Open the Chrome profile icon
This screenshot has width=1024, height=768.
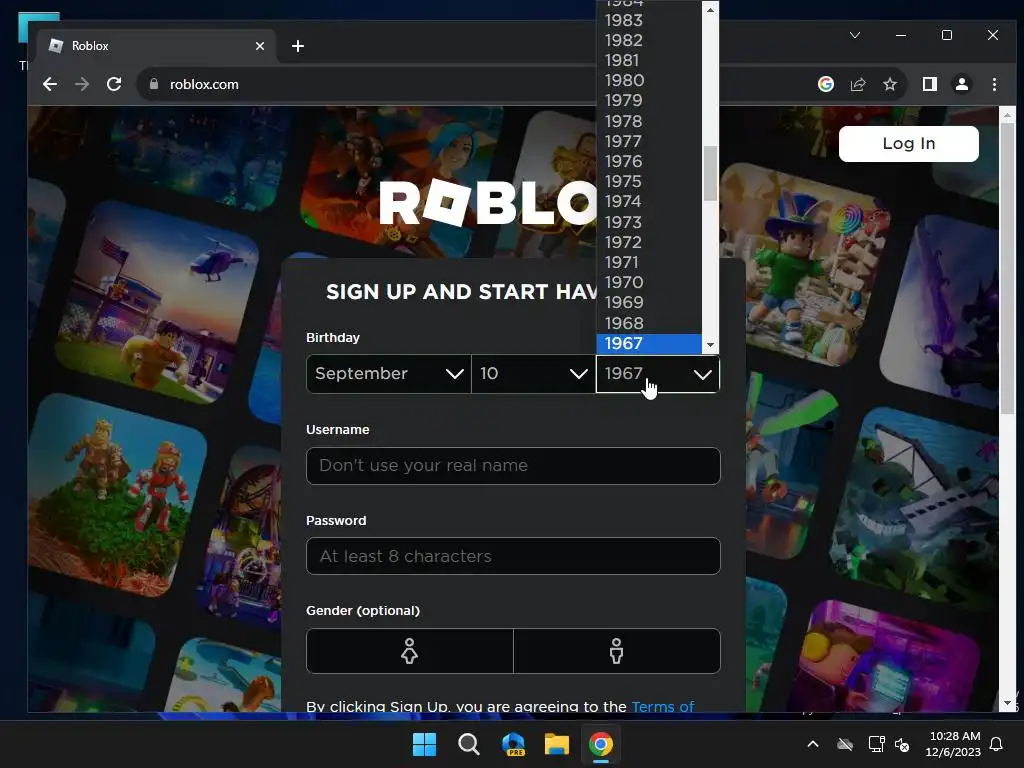(962, 84)
